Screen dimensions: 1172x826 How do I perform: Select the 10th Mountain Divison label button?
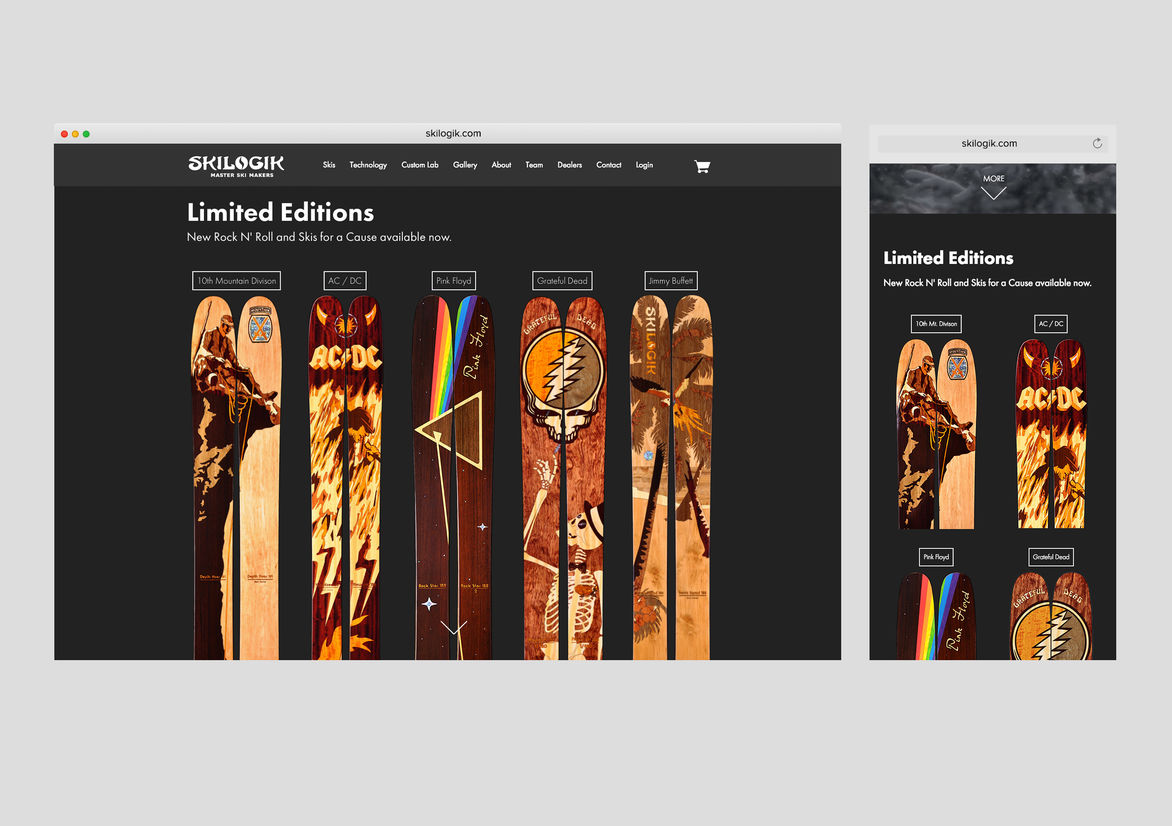coord(236,281)
